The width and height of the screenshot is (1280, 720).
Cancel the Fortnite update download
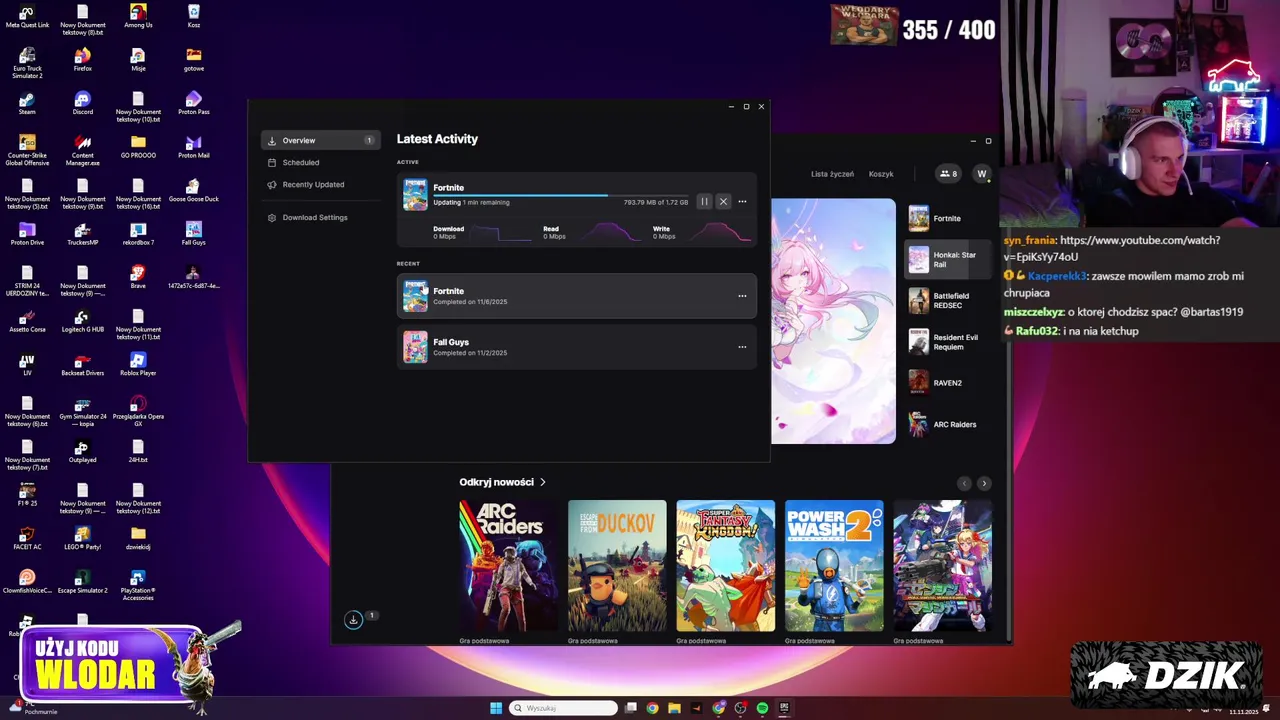723,202
